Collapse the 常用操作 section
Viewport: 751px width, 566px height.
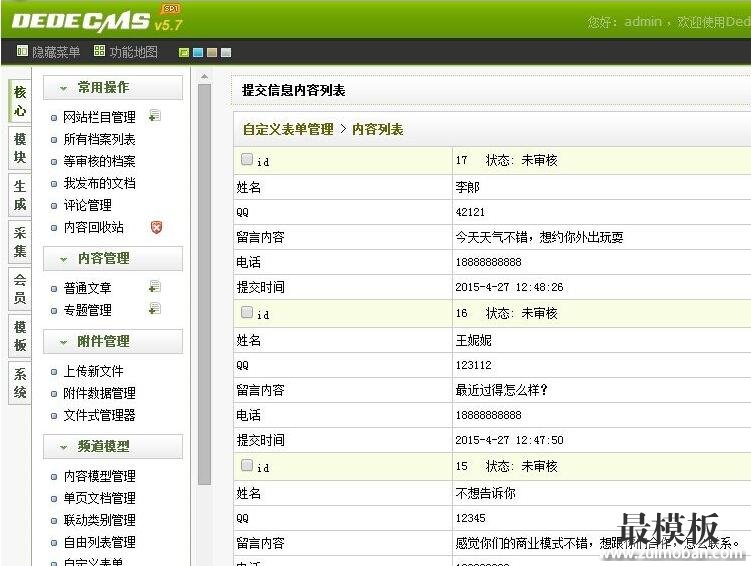point(64,88)
